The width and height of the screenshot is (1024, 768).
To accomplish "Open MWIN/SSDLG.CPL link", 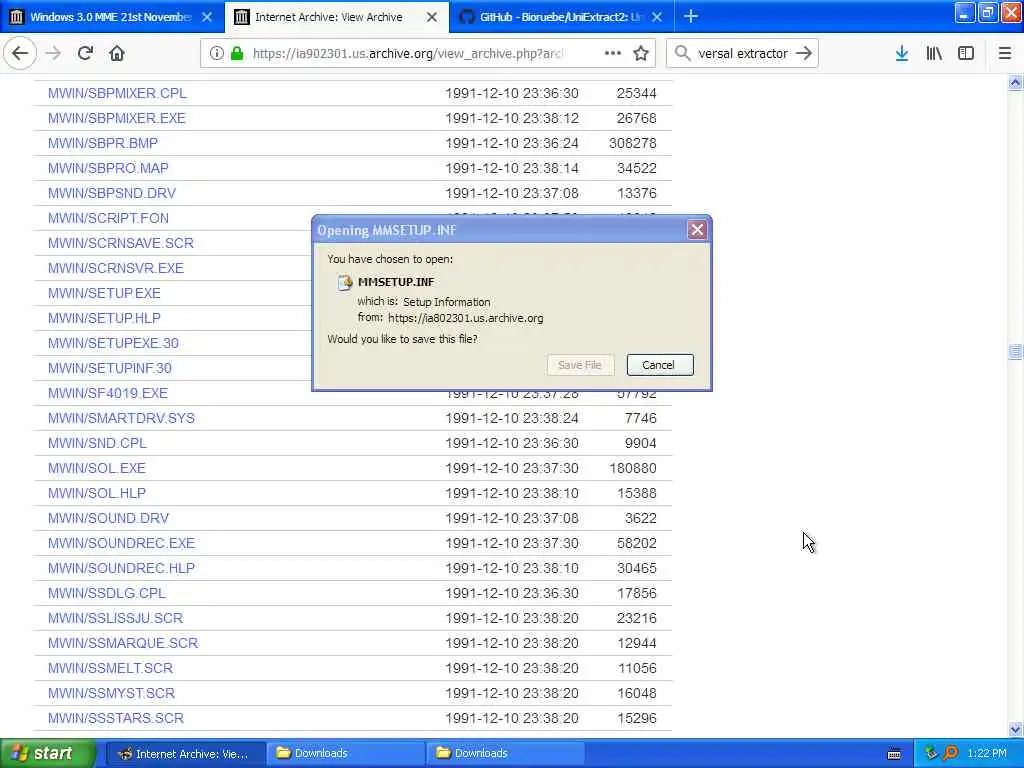I will click(x=107, y=593).
